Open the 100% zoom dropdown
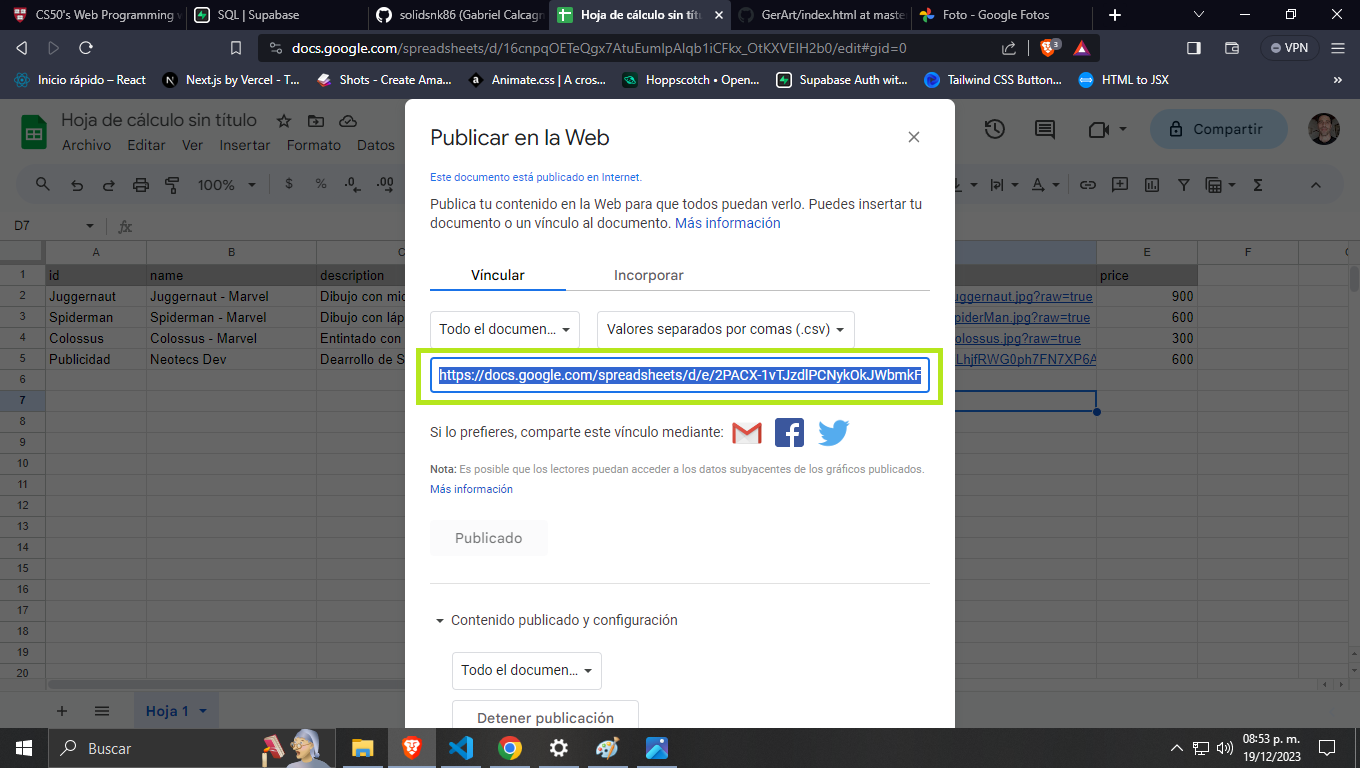 tap(226, 185)
